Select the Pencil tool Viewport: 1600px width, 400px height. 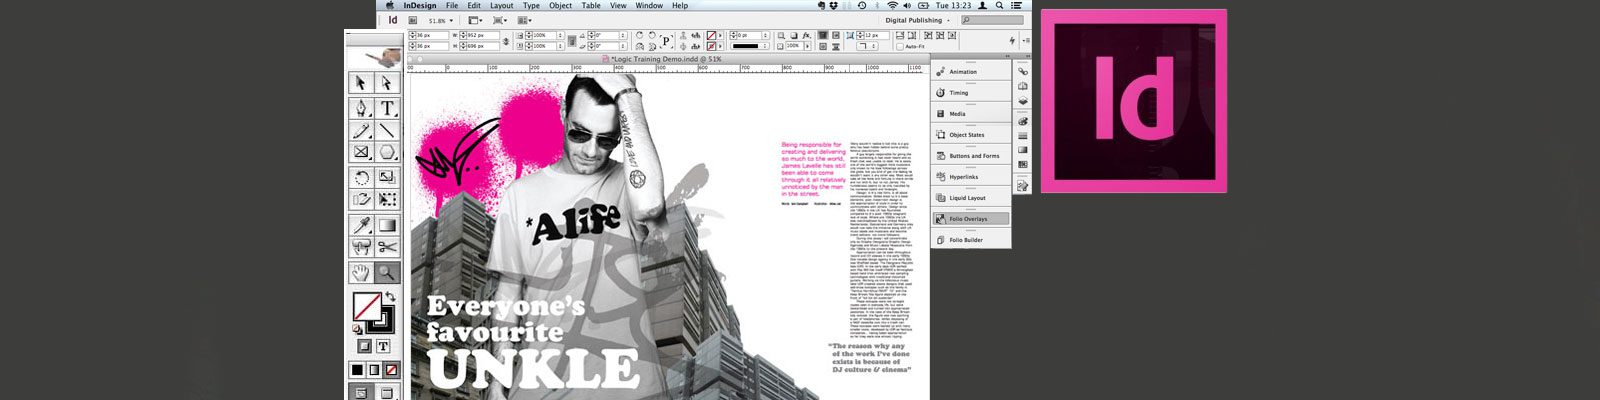tap(361, 130)
